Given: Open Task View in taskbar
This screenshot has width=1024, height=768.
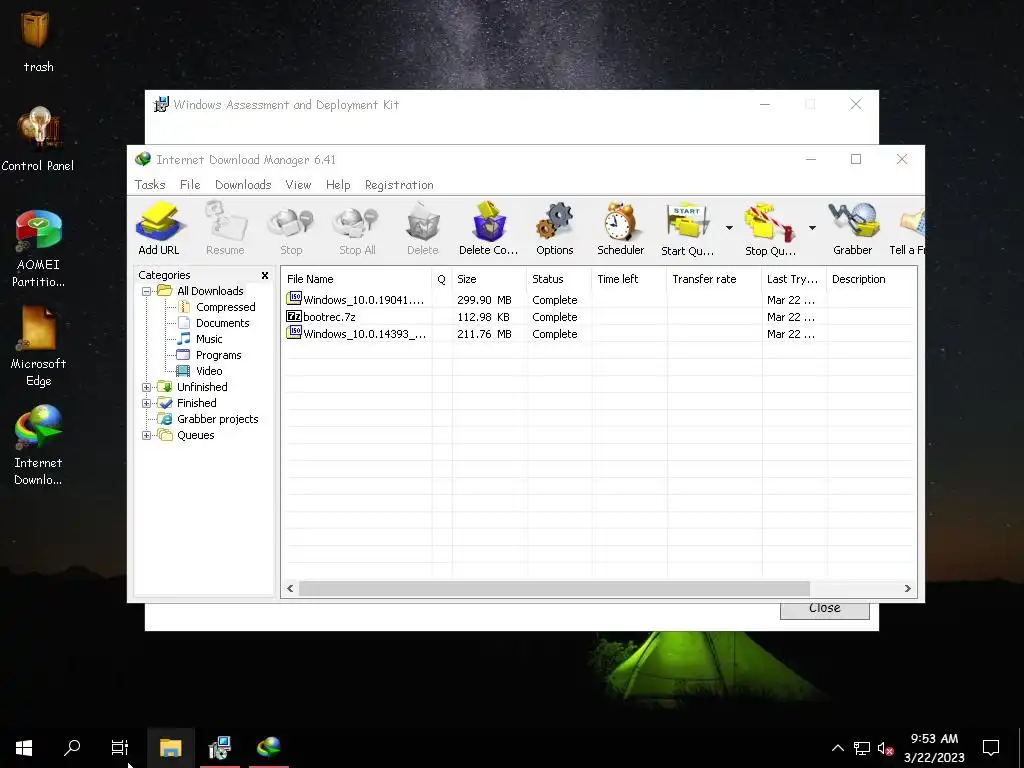Looking at the screenshot, I should [x=120, y=747].
